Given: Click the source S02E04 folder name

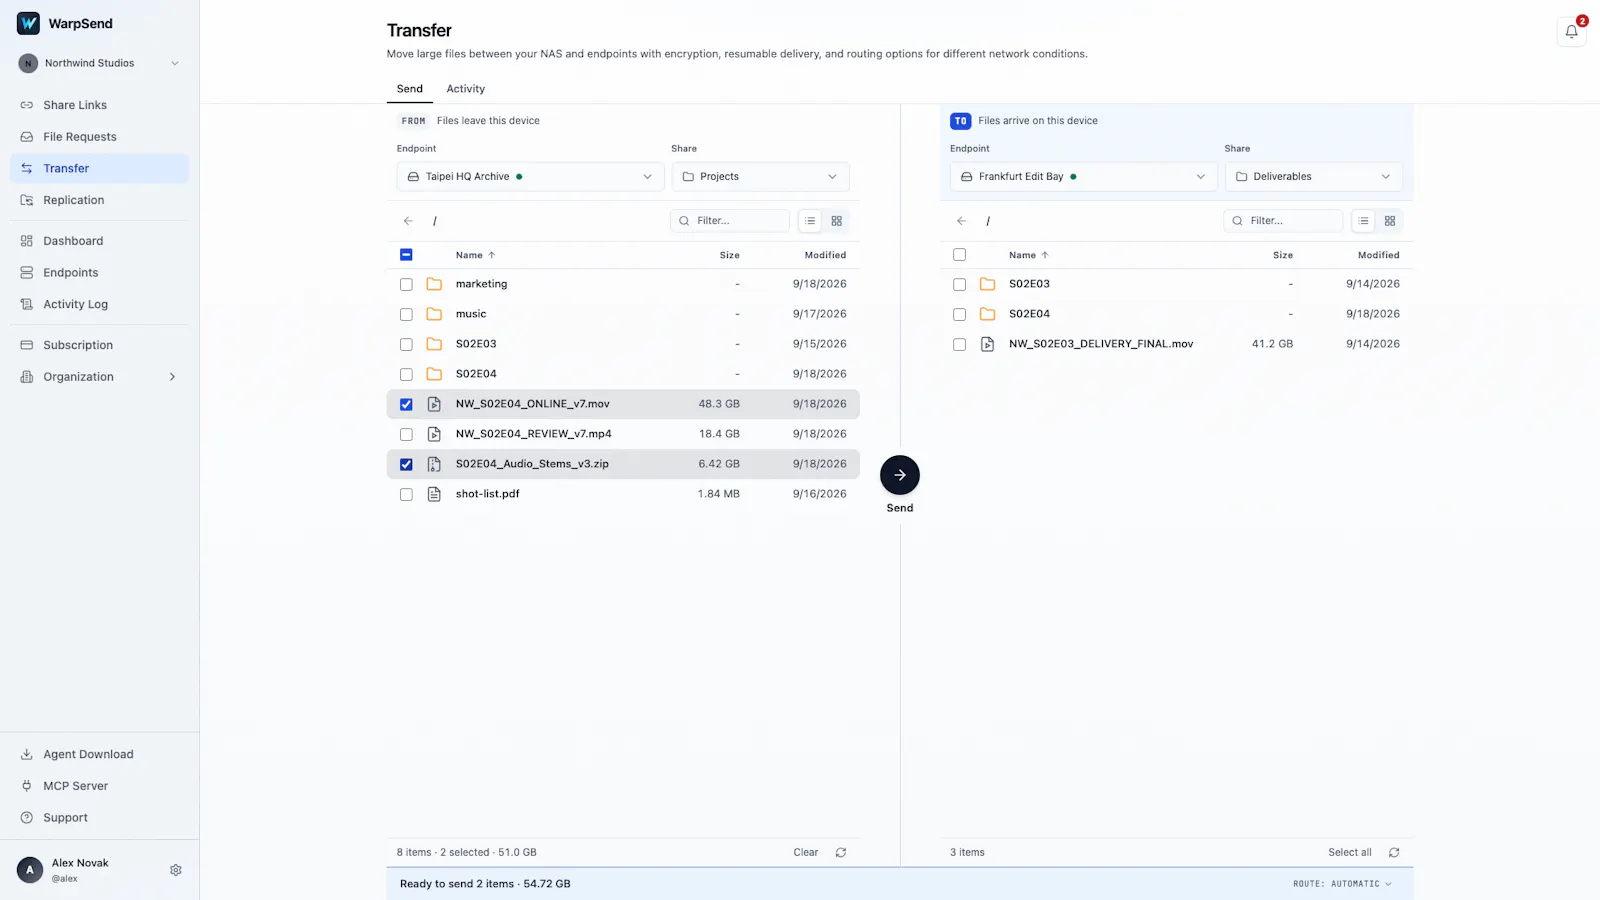Looking at the screenshot, I should click(476, 374).
